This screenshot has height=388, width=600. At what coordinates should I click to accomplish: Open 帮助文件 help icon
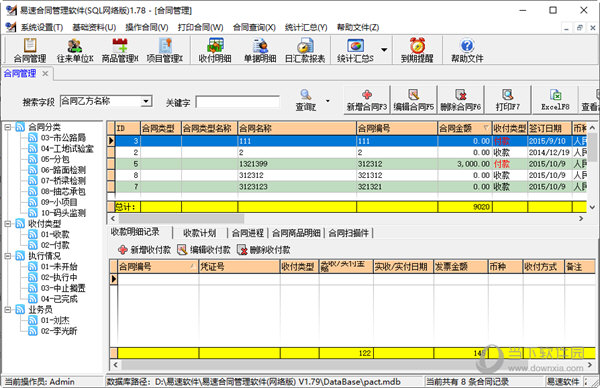[x=467, y=50]
